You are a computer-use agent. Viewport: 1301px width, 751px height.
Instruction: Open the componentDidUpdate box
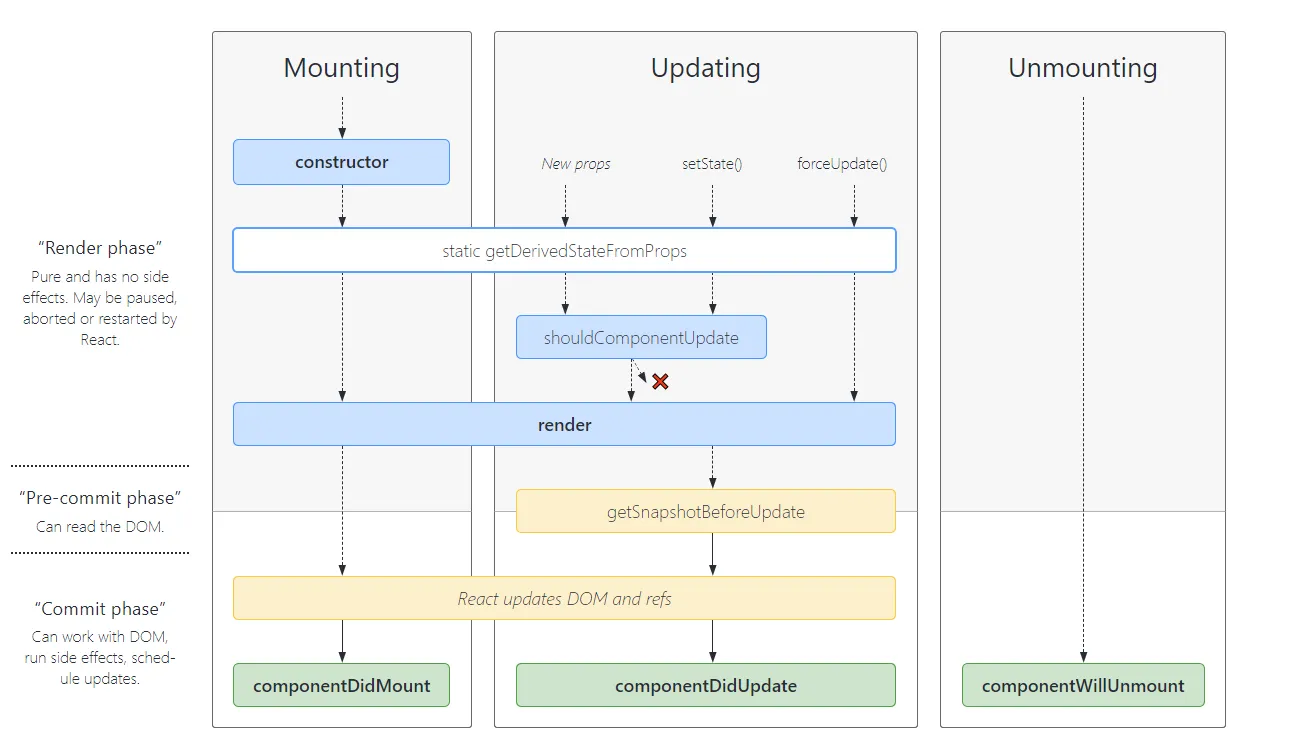(x=705, y=685)
